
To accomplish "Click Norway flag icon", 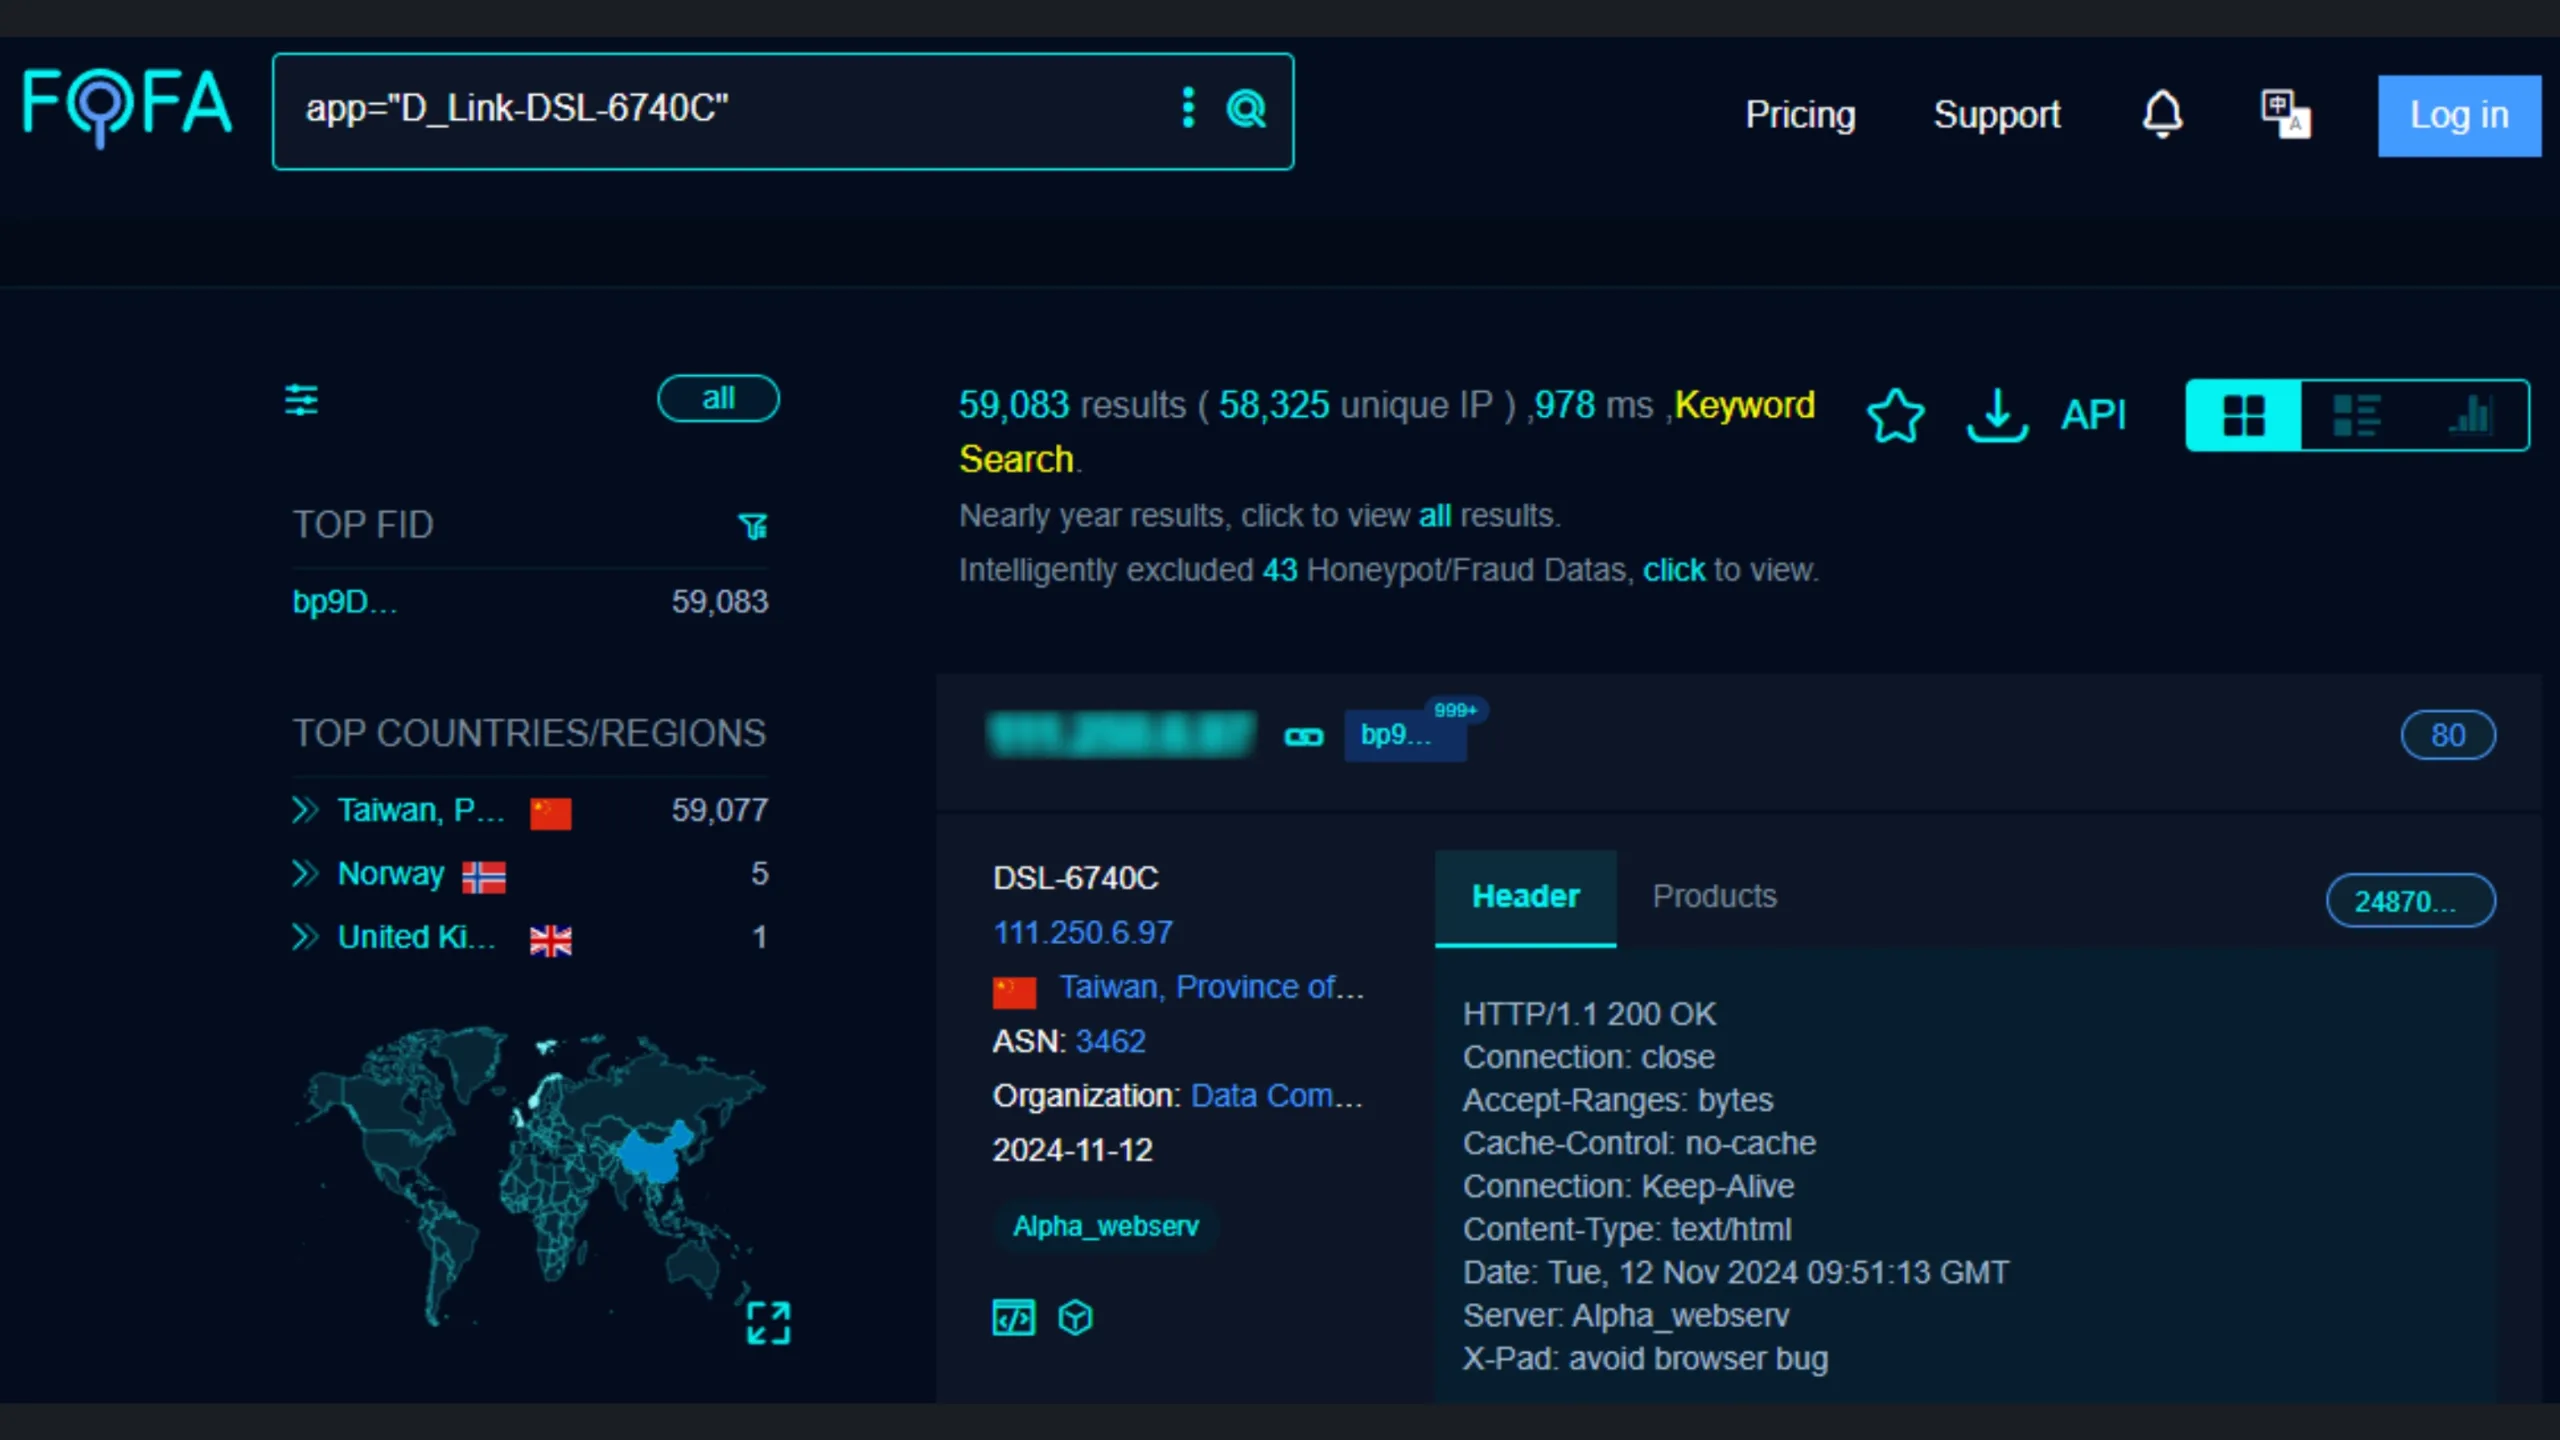I will coord(484,877).
